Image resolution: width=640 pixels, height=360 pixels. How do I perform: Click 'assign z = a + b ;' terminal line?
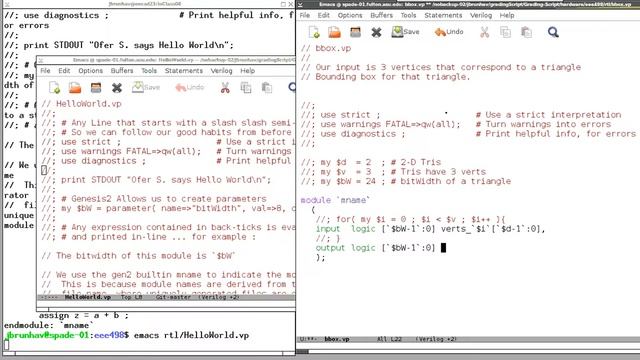pos(84,316)
